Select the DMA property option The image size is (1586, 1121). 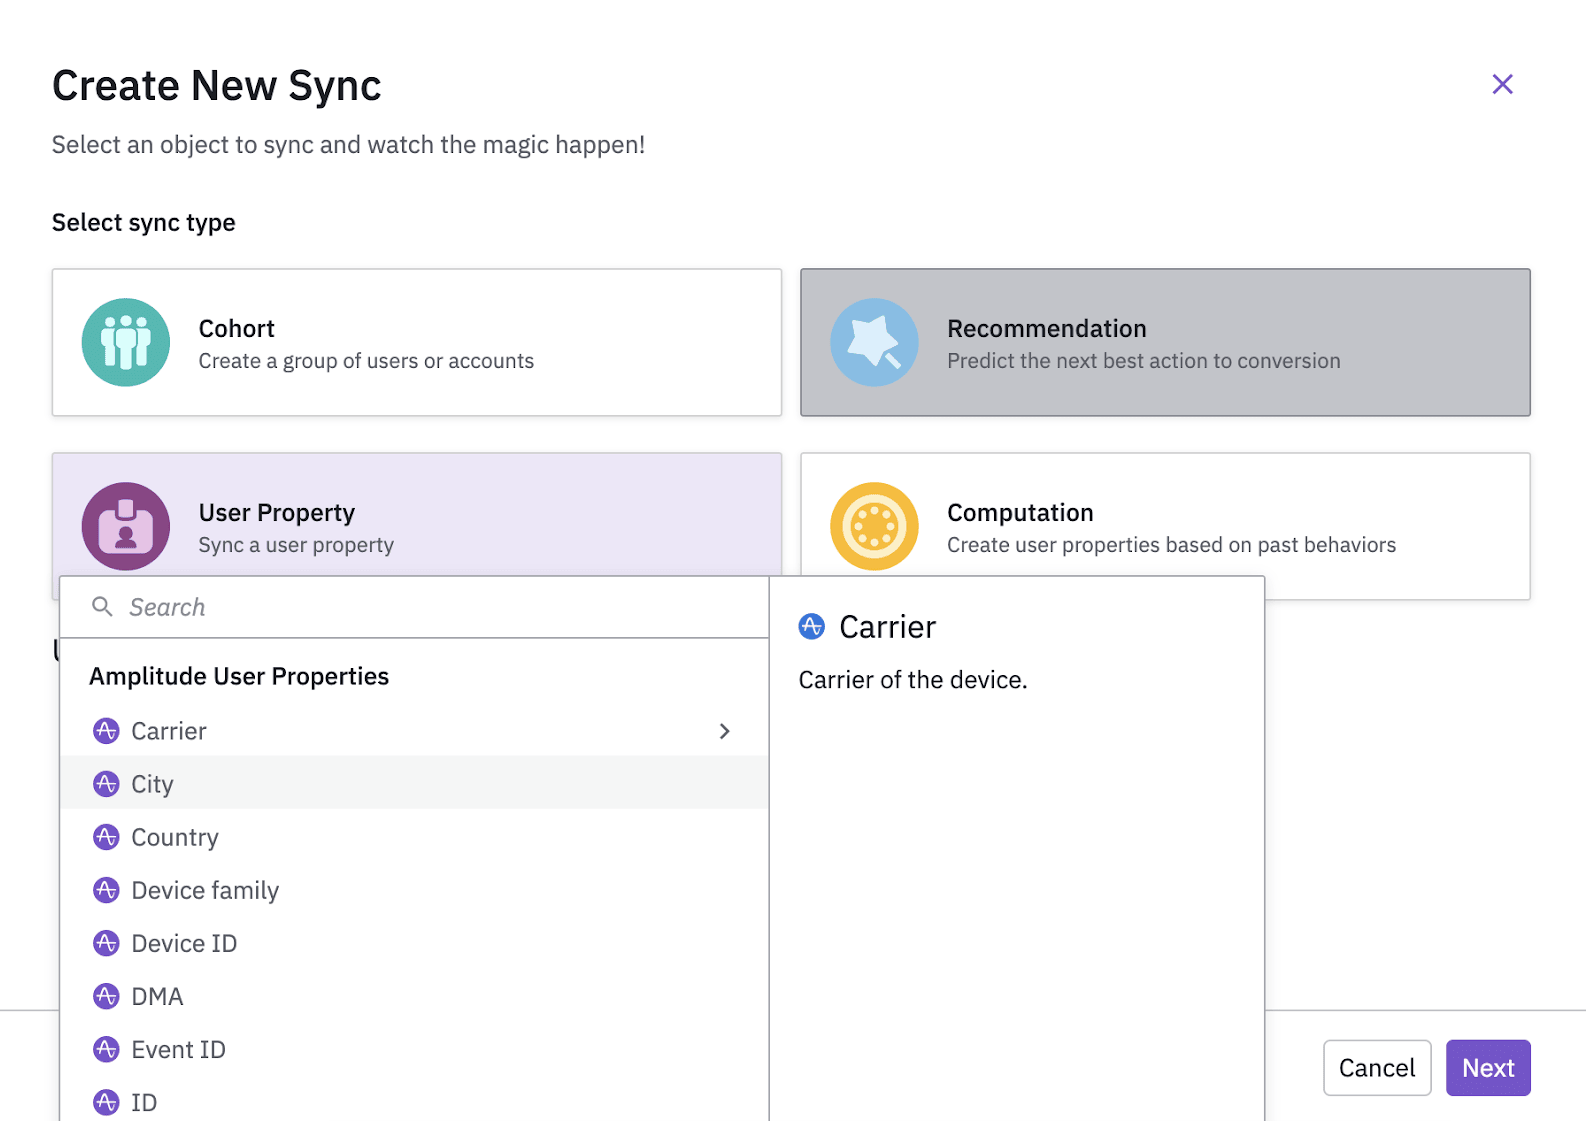click(x=157, y=996)
